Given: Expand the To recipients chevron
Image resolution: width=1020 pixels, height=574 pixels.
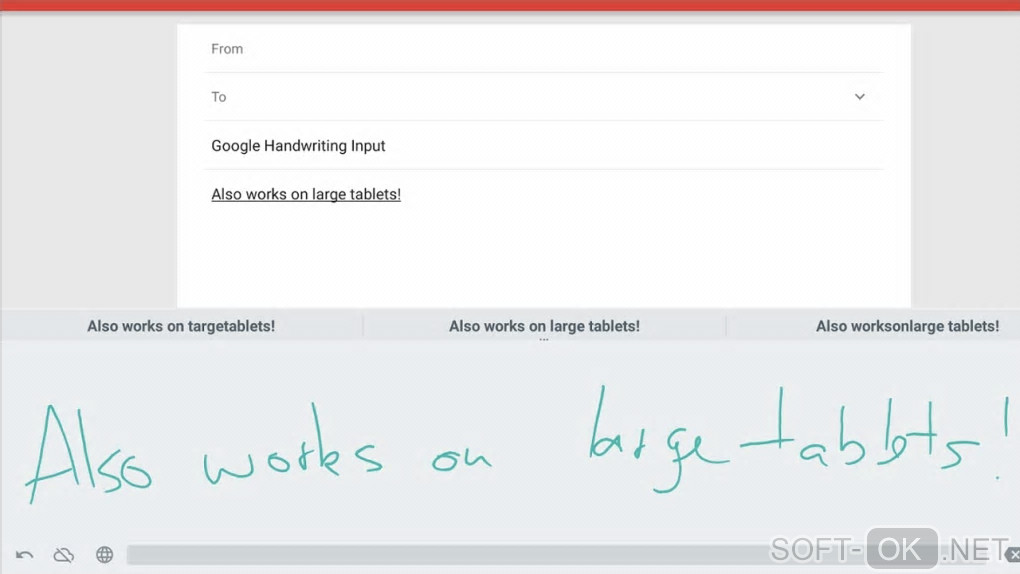Looking at the screenshot, I should [859, 97].
